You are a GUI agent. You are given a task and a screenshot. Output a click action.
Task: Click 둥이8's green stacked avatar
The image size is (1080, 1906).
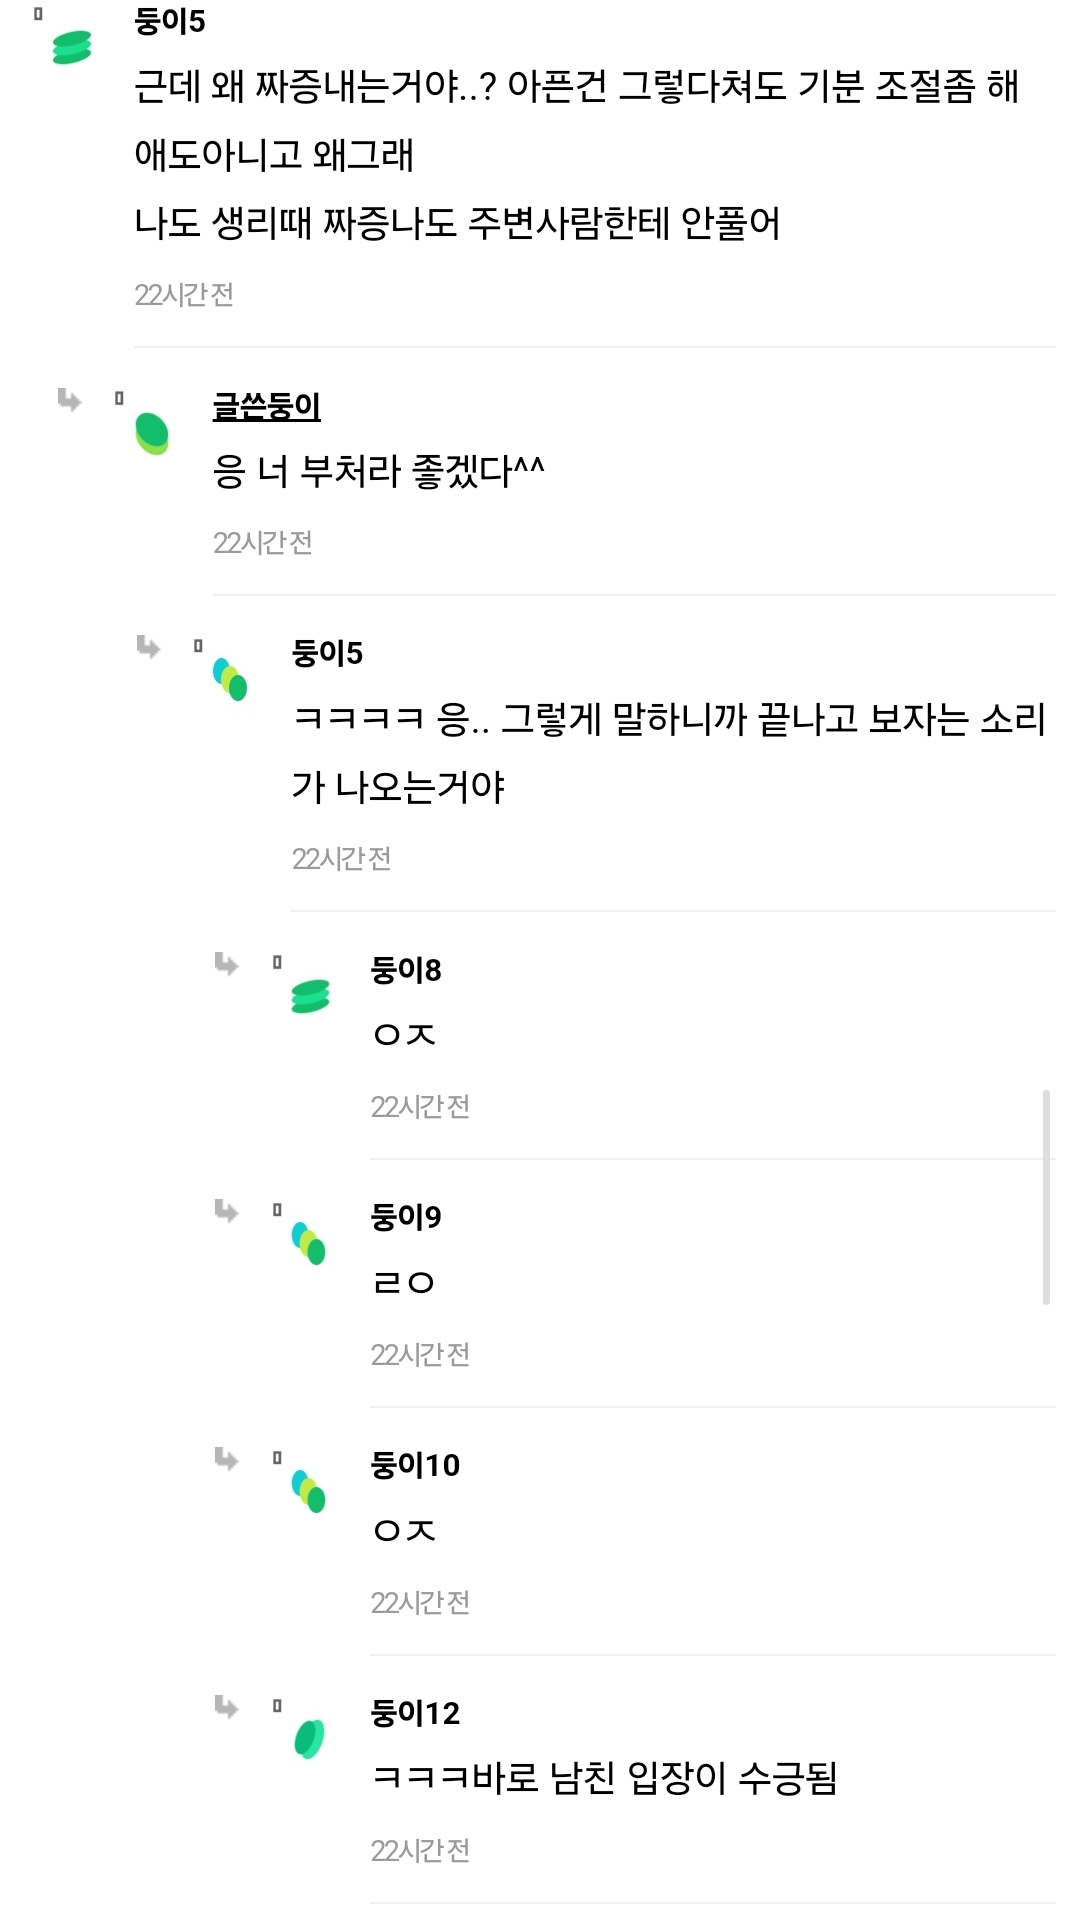coord(310,996)
